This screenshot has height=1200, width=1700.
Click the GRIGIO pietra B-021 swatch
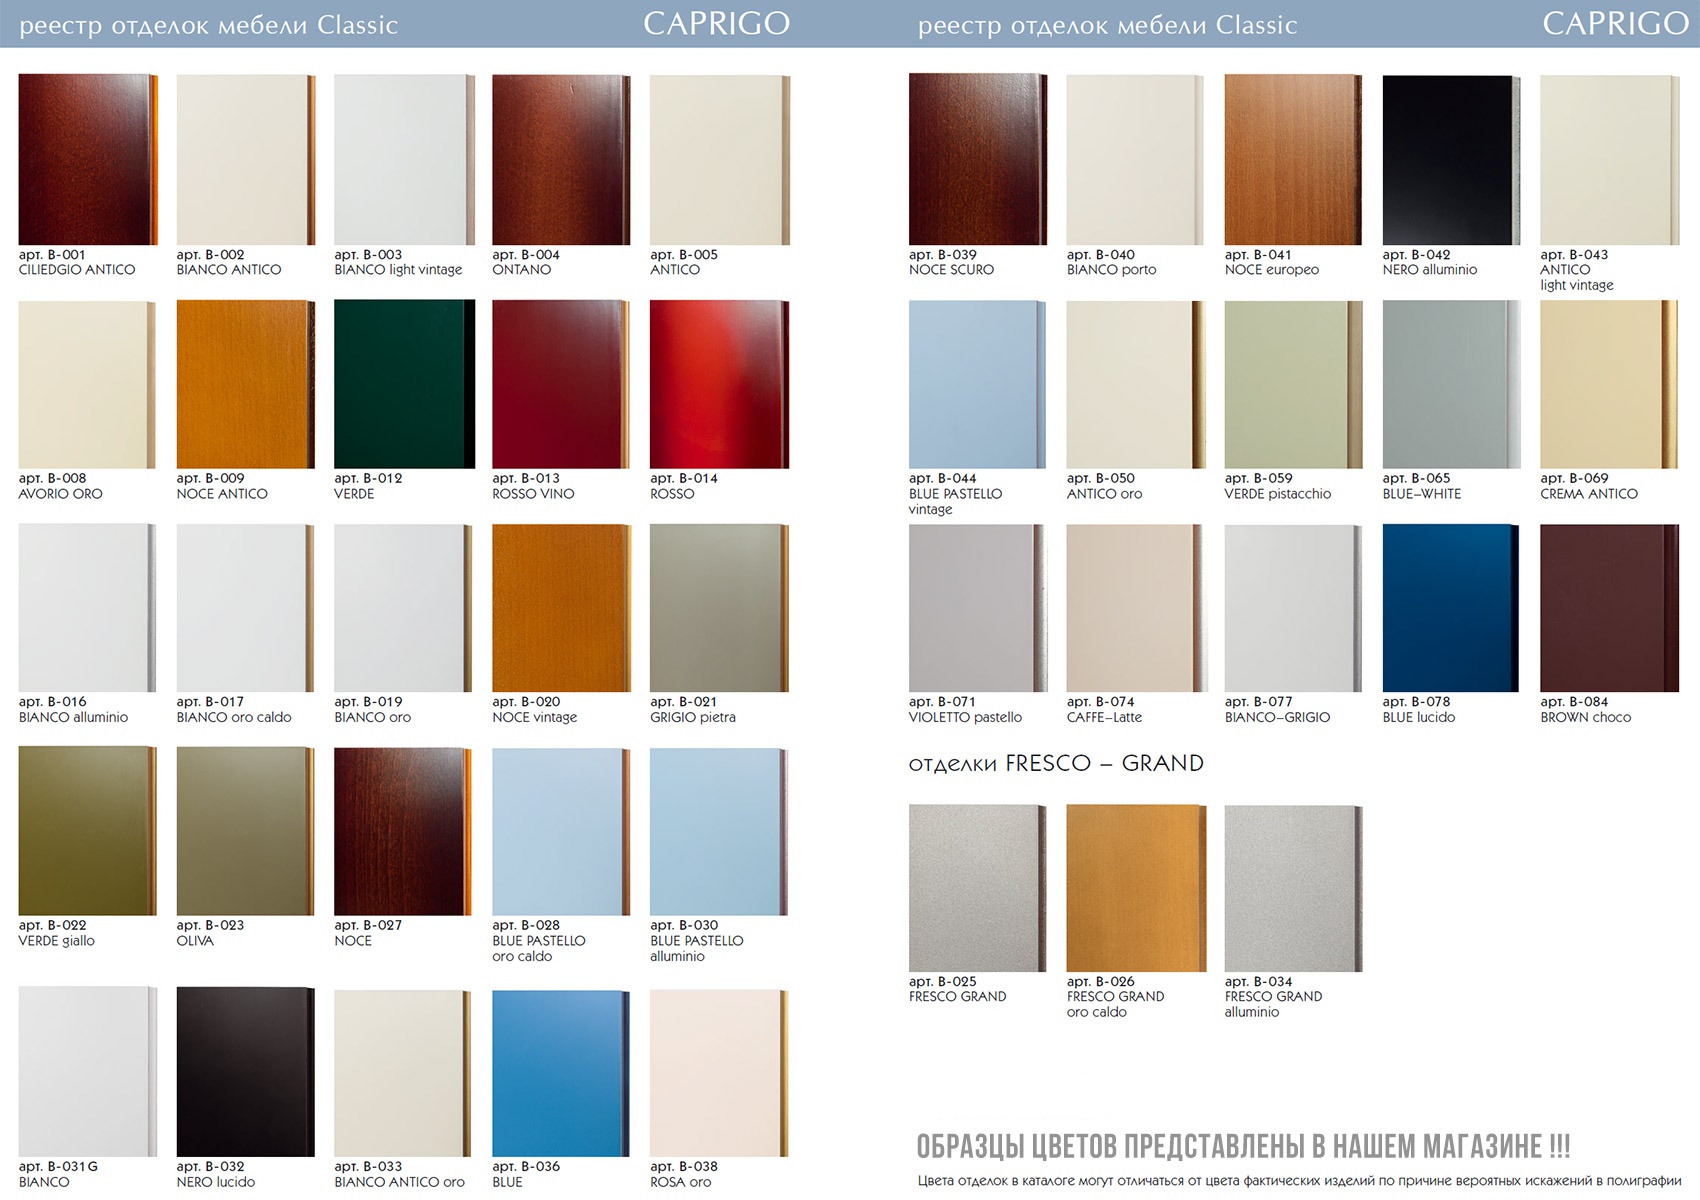click(719, 608)
